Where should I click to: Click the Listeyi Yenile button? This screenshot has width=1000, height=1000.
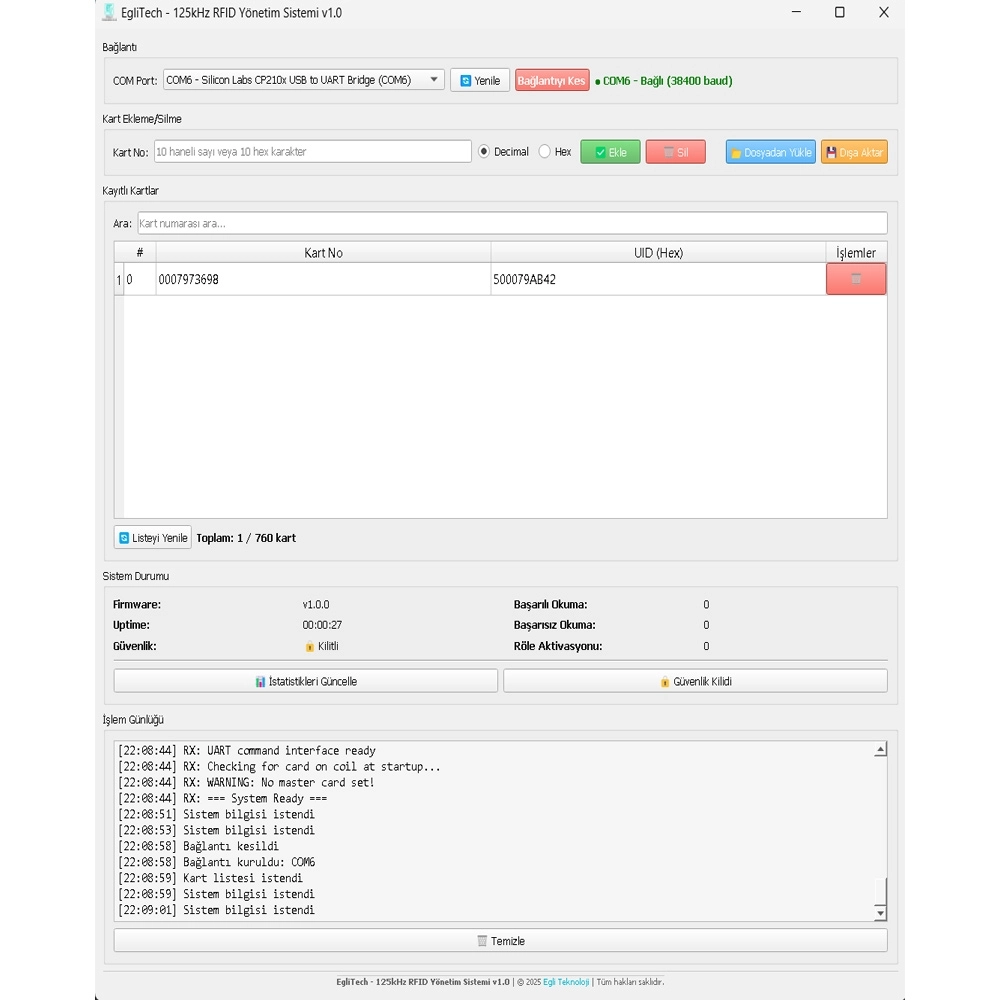[152, 538]
